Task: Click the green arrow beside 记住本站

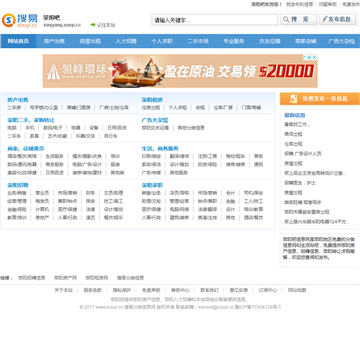Action: [93, 25]
